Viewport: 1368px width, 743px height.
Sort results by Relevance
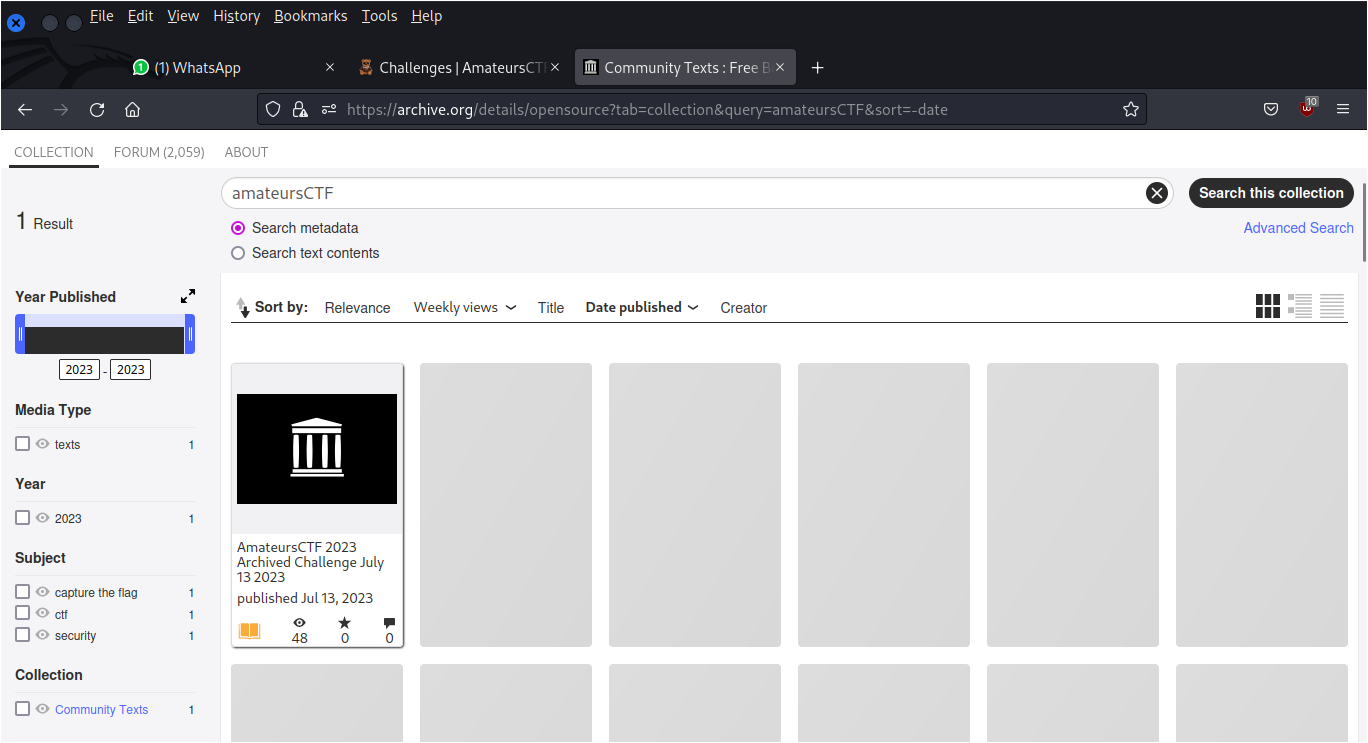357,308
